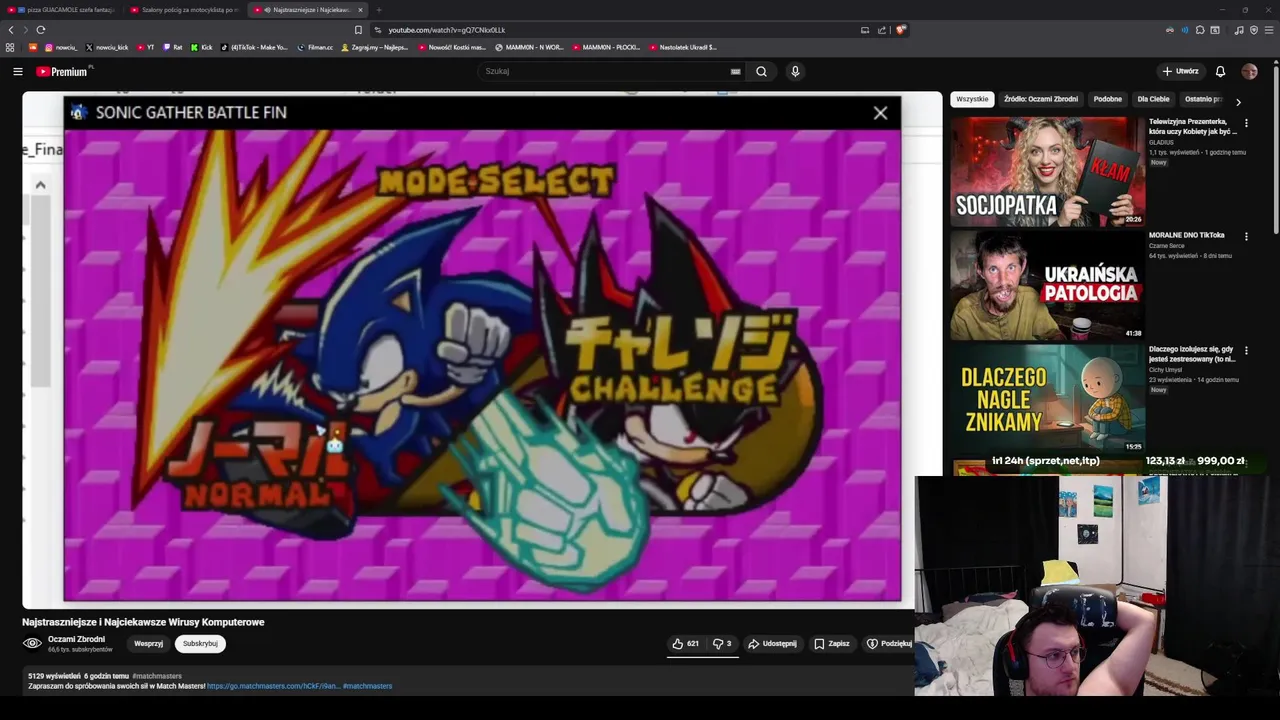Open the Dlaczego nagle znikamy thumbnail

click(1047, 399)
